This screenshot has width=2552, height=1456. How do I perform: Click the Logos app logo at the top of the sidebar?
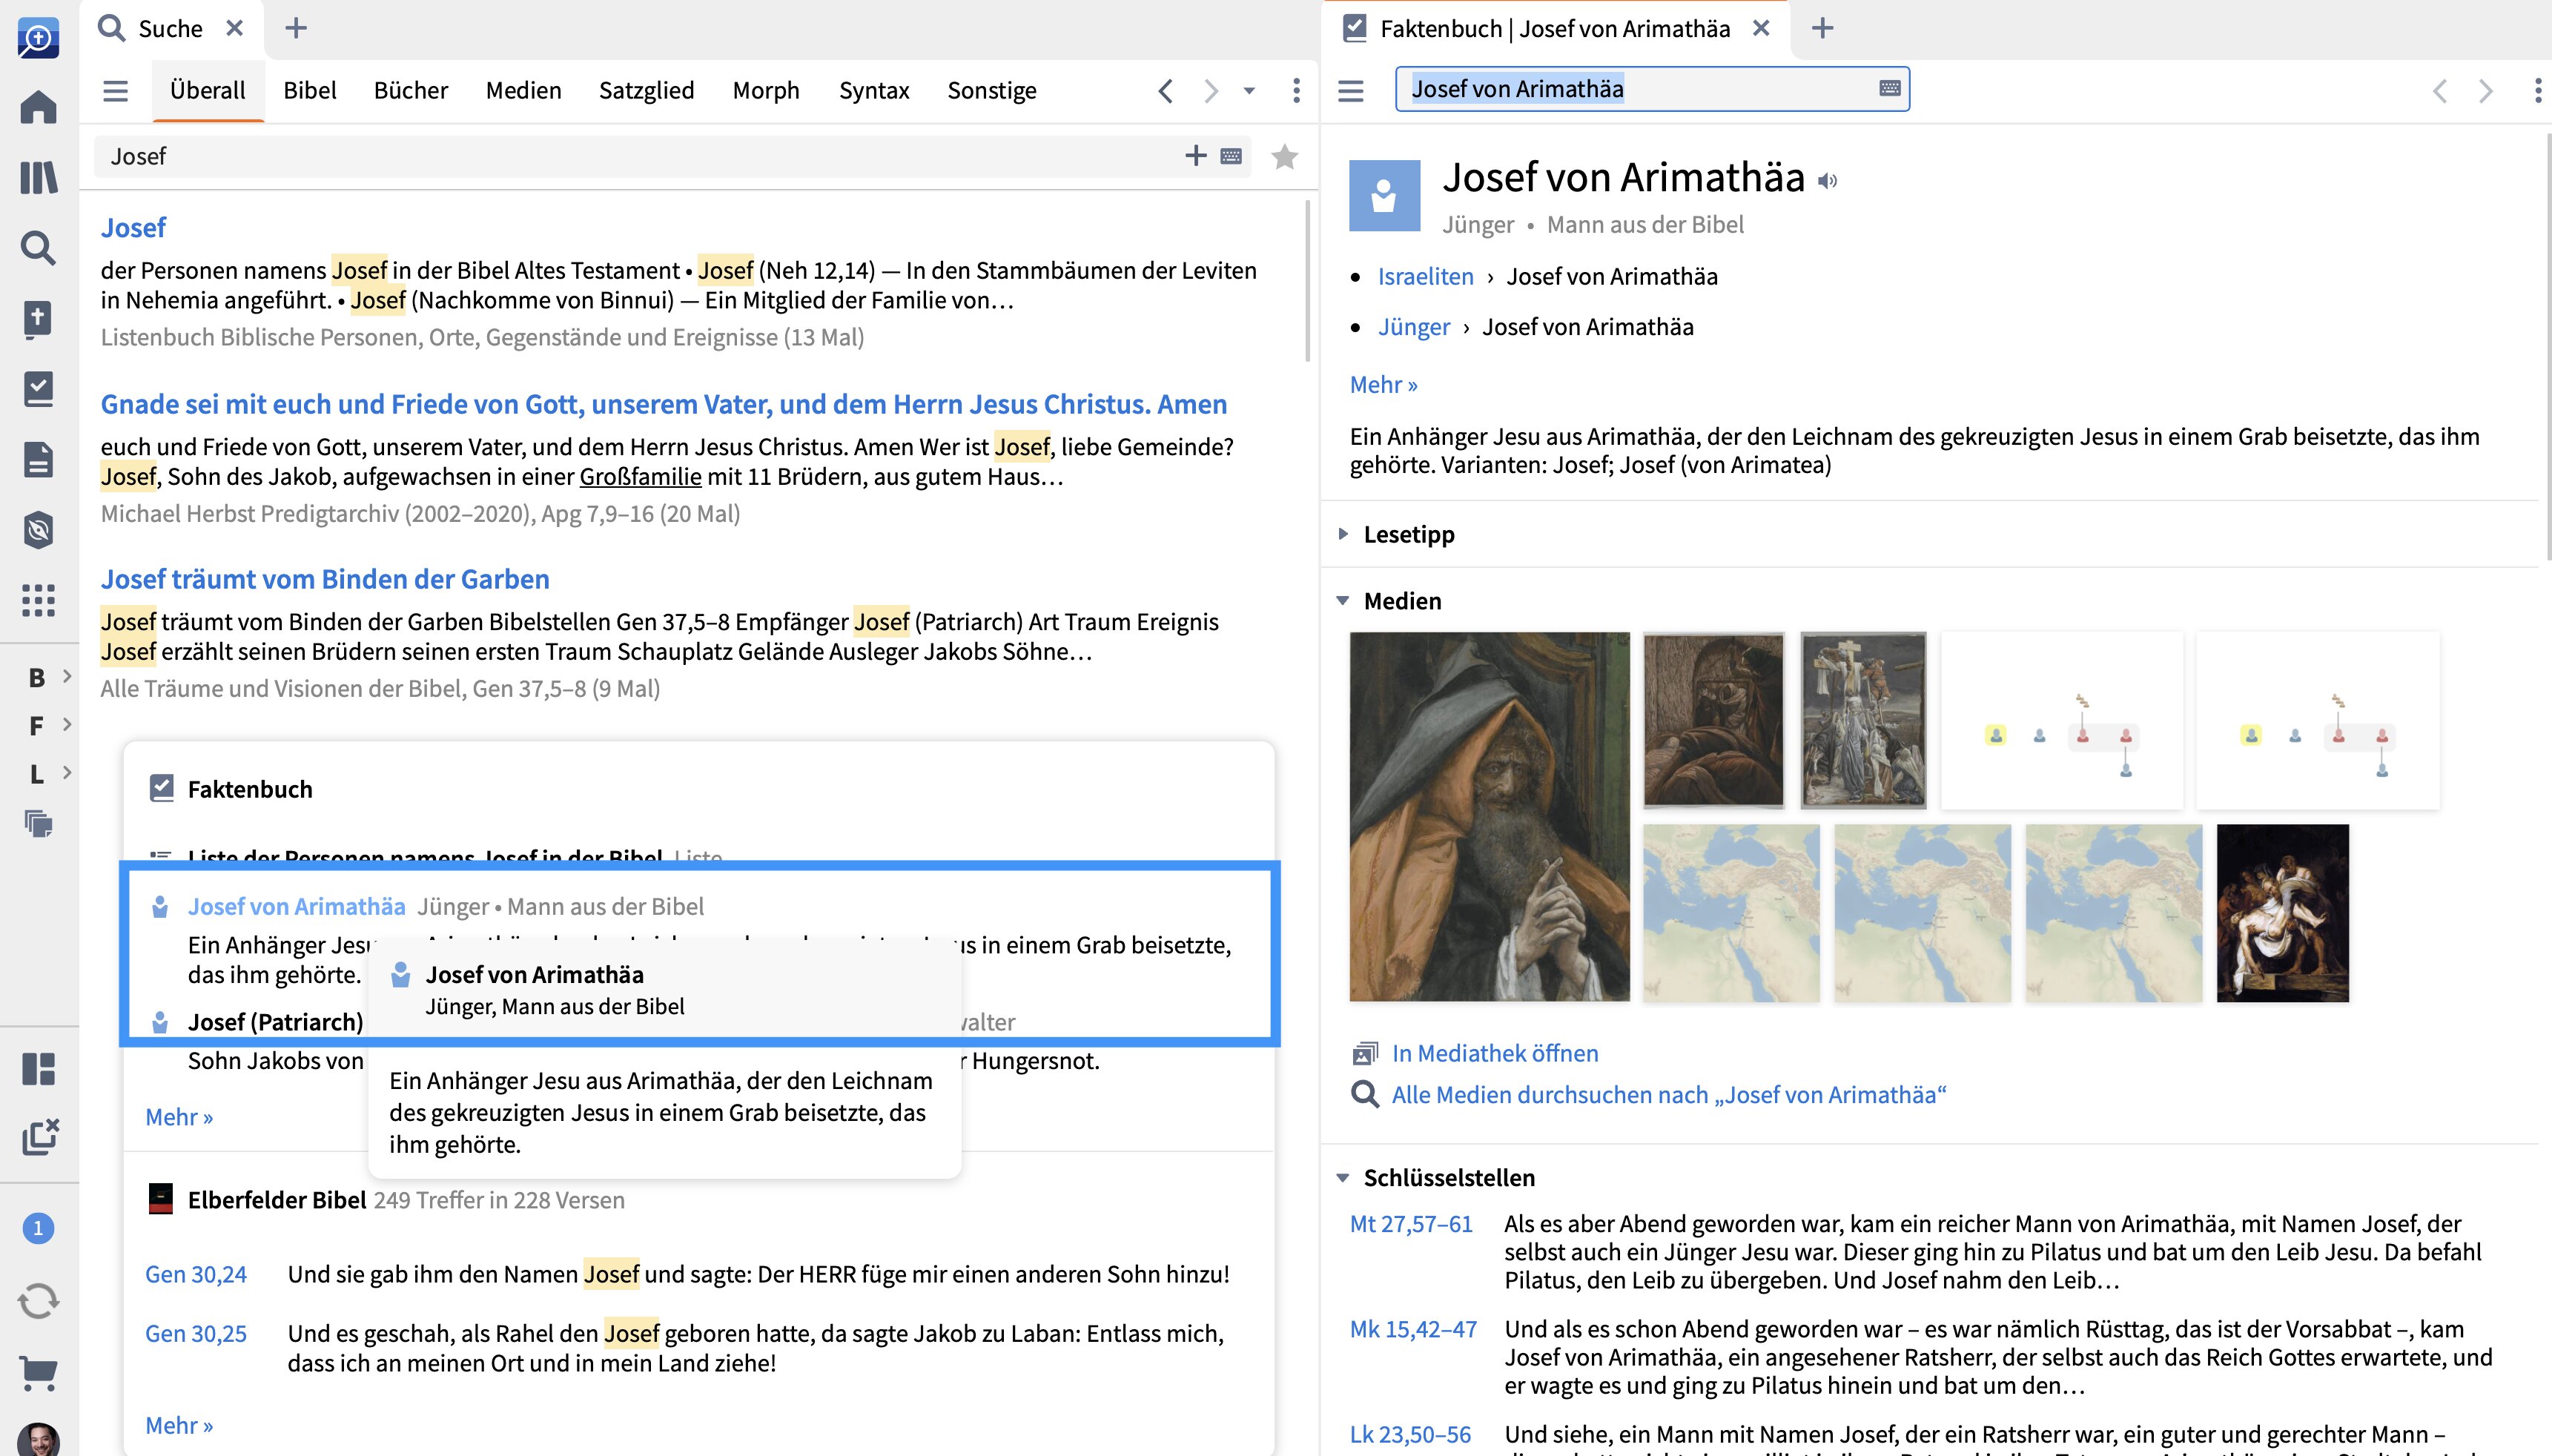38,38
